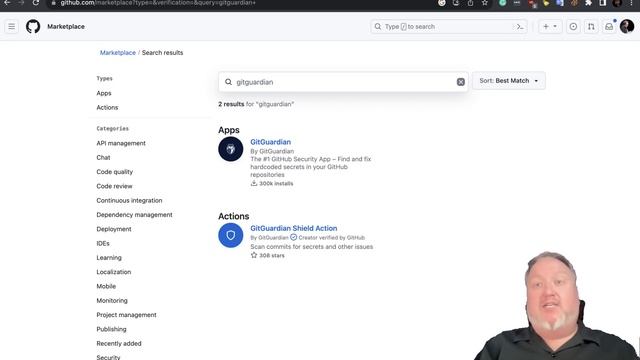Click the verified creator checkmark badge
The height and width of the screenshot is (360, 640).
pos(293,237)
